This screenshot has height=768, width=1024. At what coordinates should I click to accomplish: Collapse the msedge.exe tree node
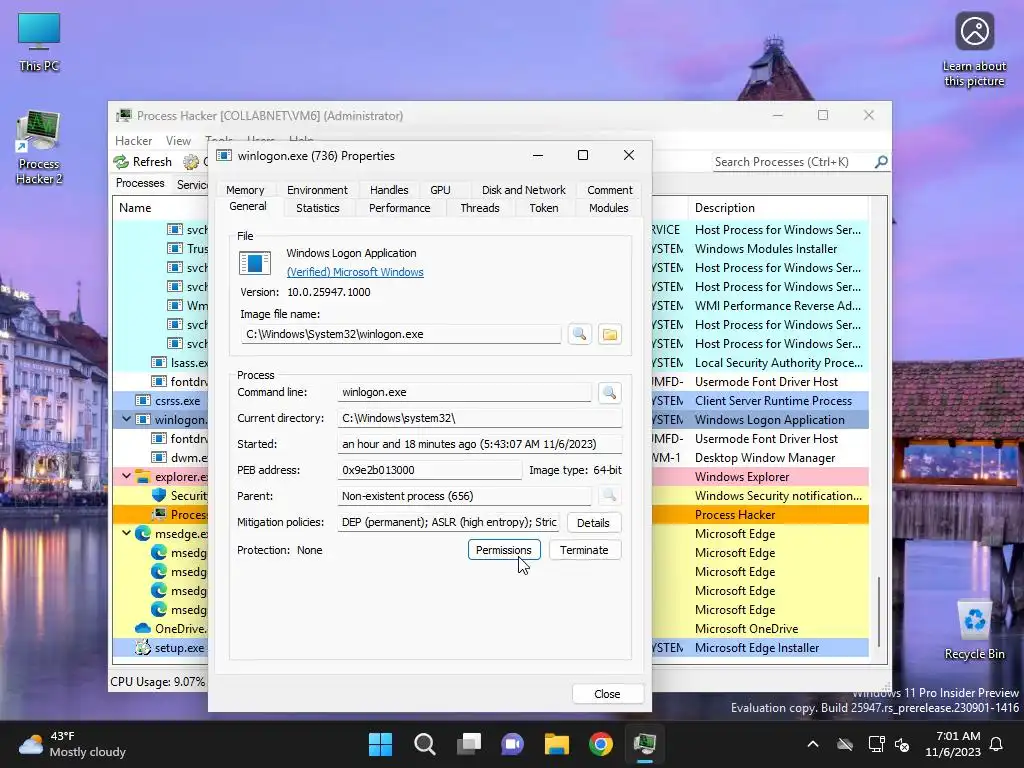(x=127, y=533)
